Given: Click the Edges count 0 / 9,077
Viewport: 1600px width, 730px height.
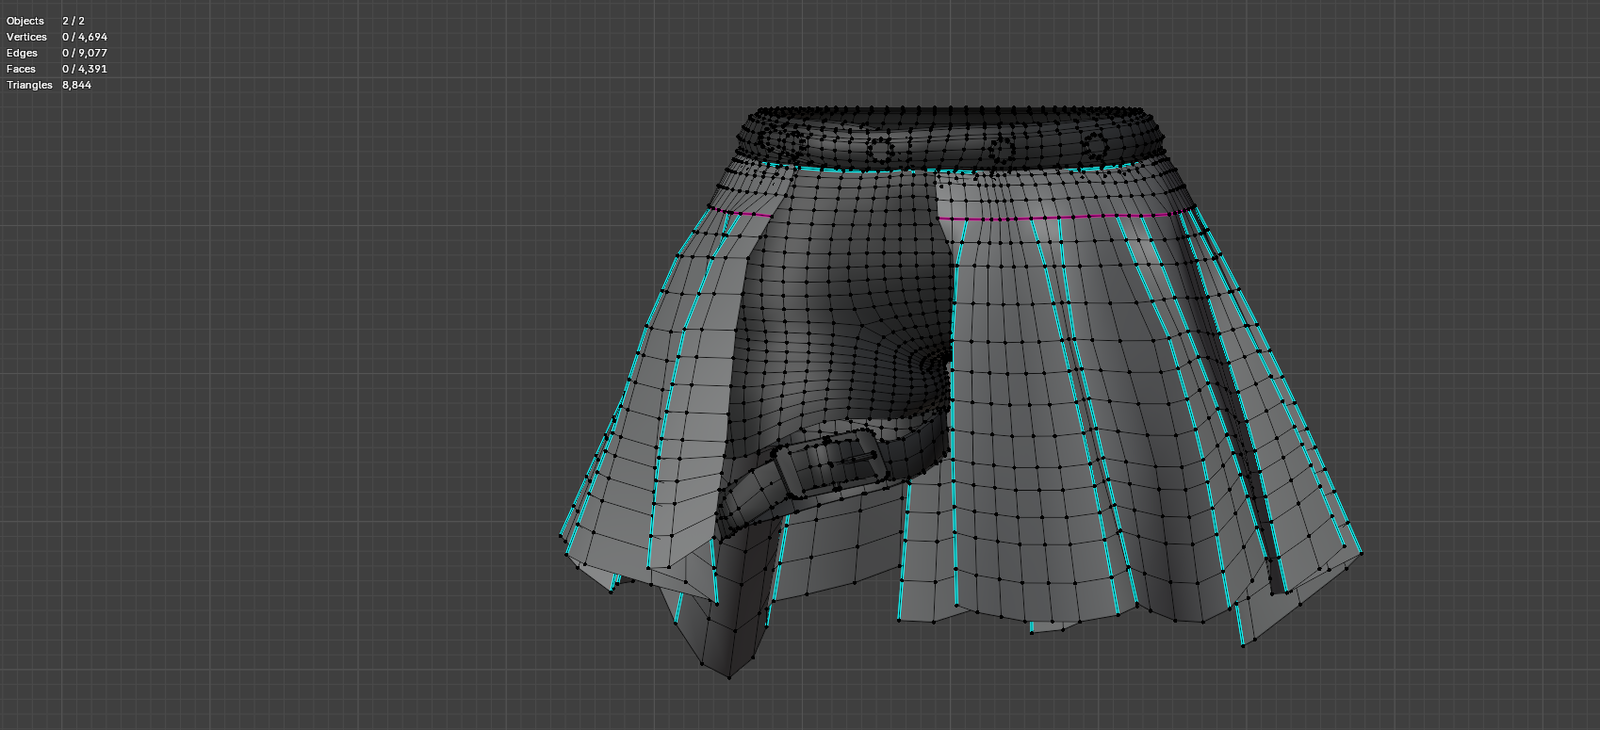Looking at the screenshot, I should coord(84,53).
